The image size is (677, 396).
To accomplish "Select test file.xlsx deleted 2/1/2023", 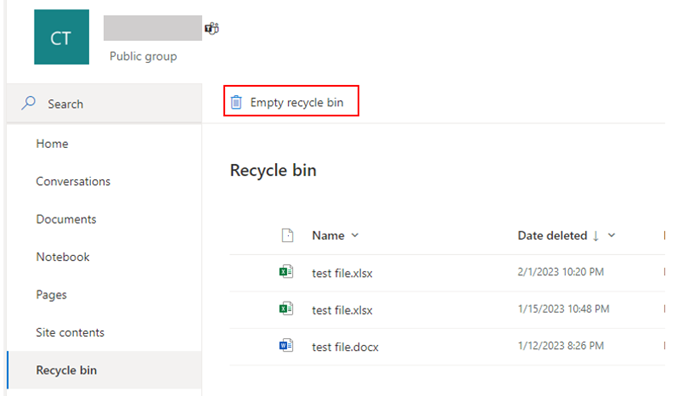I will coord(342,273).
